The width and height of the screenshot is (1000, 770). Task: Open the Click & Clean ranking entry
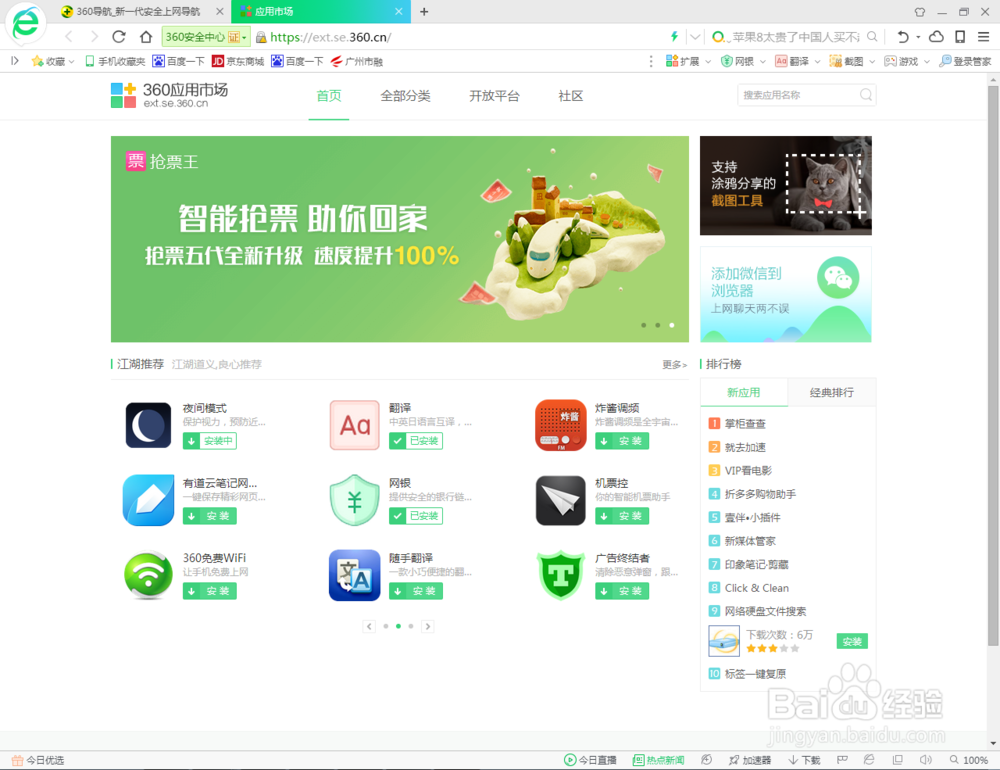756,588
